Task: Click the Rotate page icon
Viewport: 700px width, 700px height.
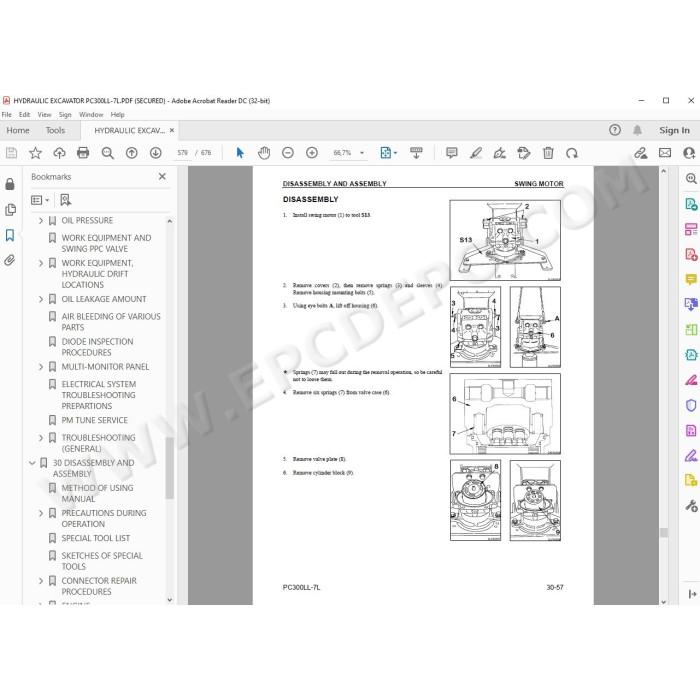Action: pyautogui.click(x=572, y=153)
